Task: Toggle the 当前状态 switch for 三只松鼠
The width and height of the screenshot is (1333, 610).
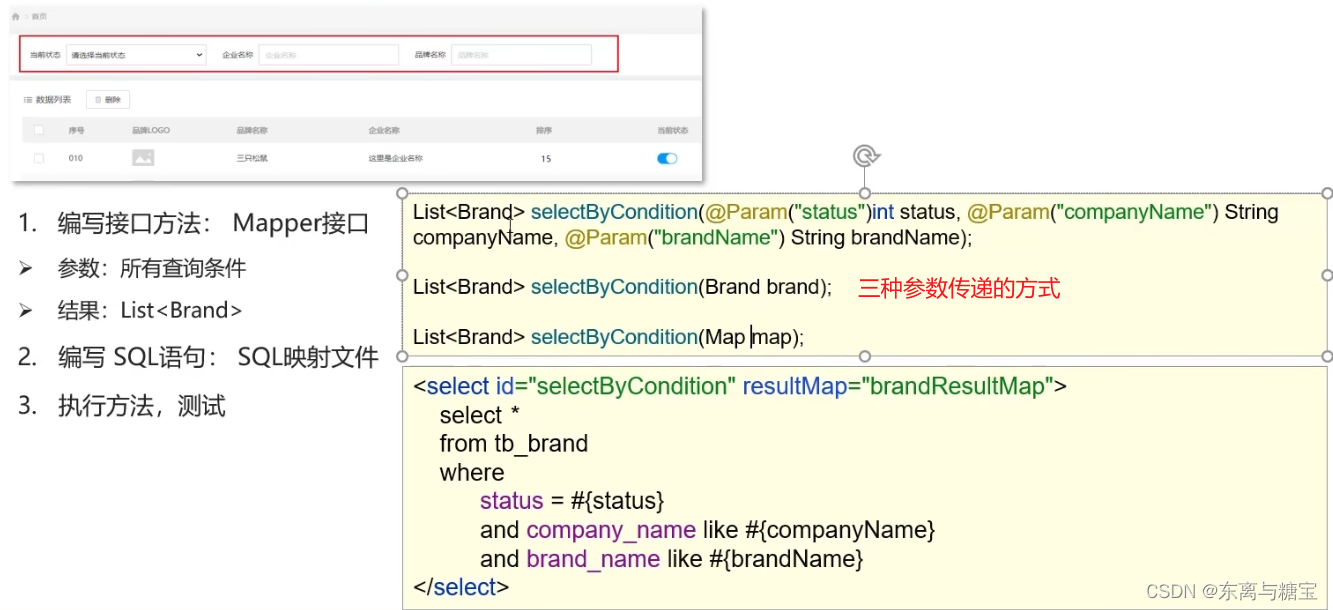Action: pos(667,158)
